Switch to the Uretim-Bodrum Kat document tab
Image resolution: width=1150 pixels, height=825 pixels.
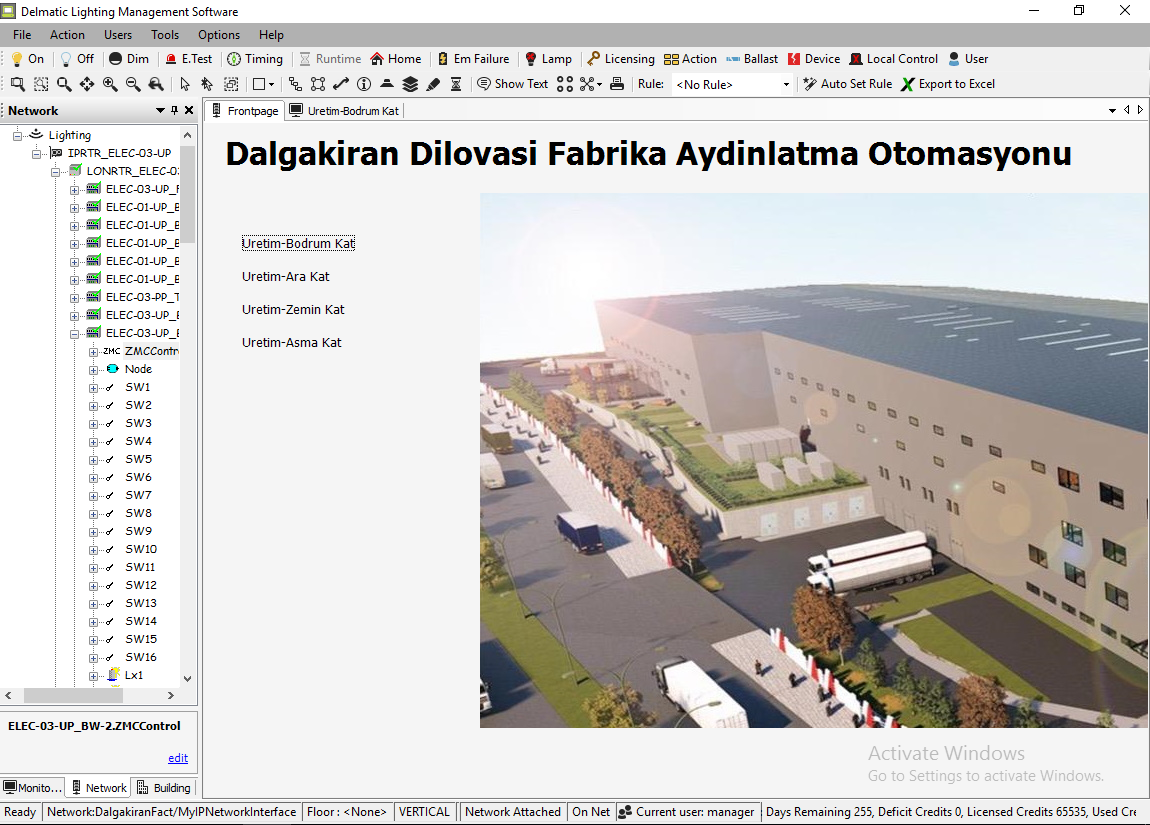(x=345, y=111)
